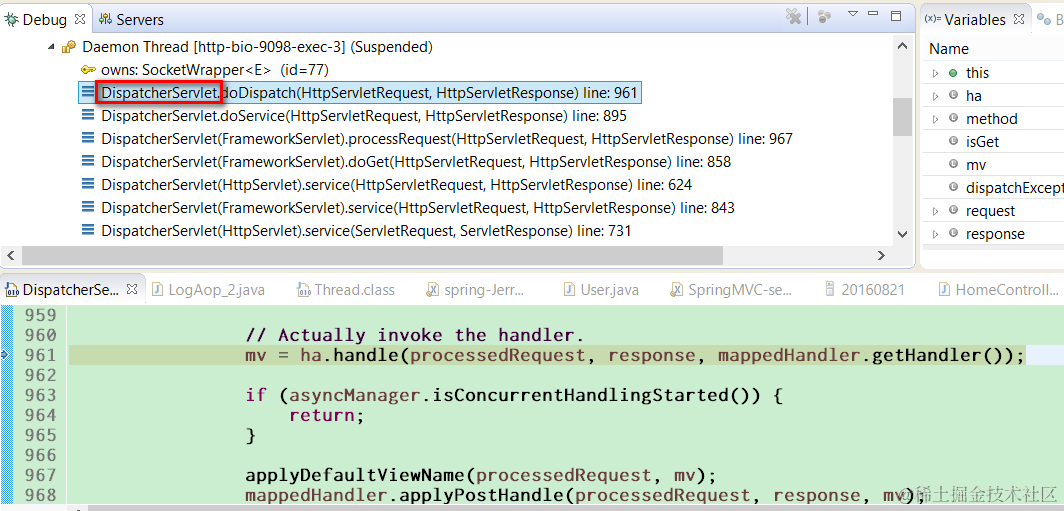Click Debug view scroll up arrow

902,46
